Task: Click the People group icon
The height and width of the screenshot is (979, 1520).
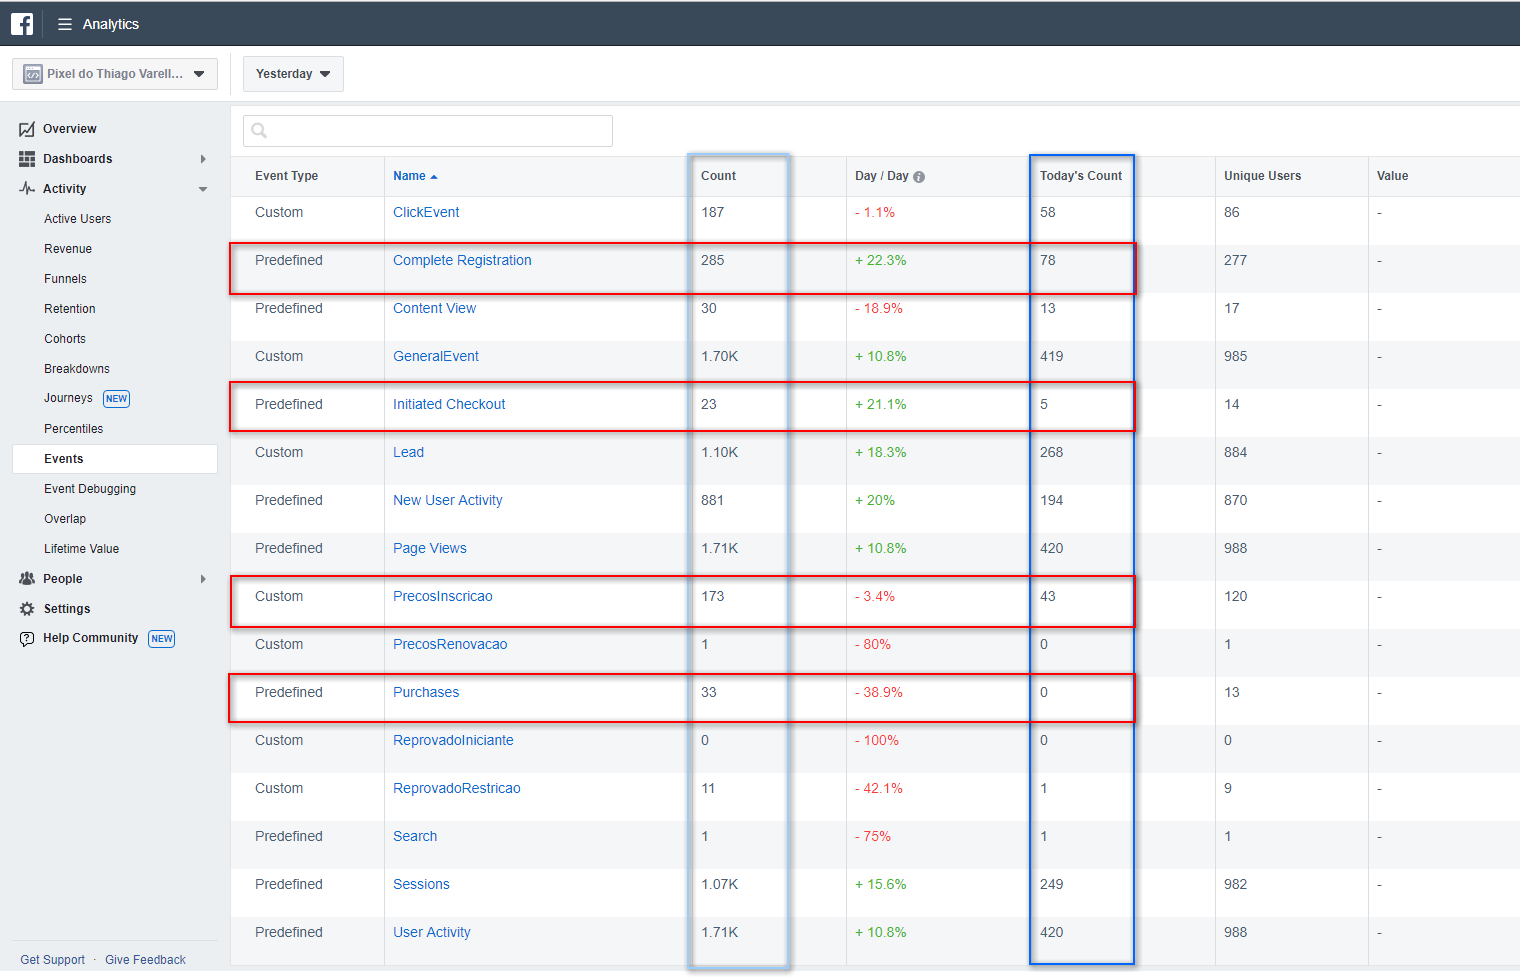Action: (x=27, y=579)
